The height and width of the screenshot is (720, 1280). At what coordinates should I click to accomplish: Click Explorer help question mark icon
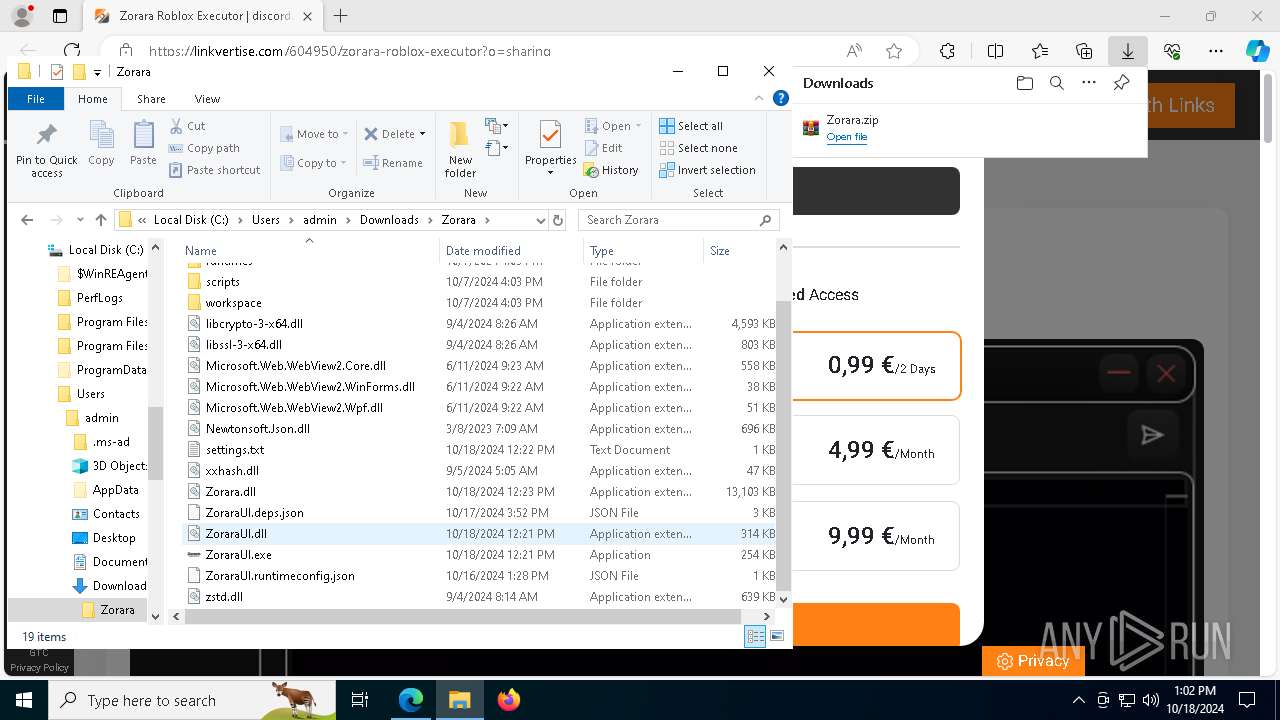tap(781, 98)
